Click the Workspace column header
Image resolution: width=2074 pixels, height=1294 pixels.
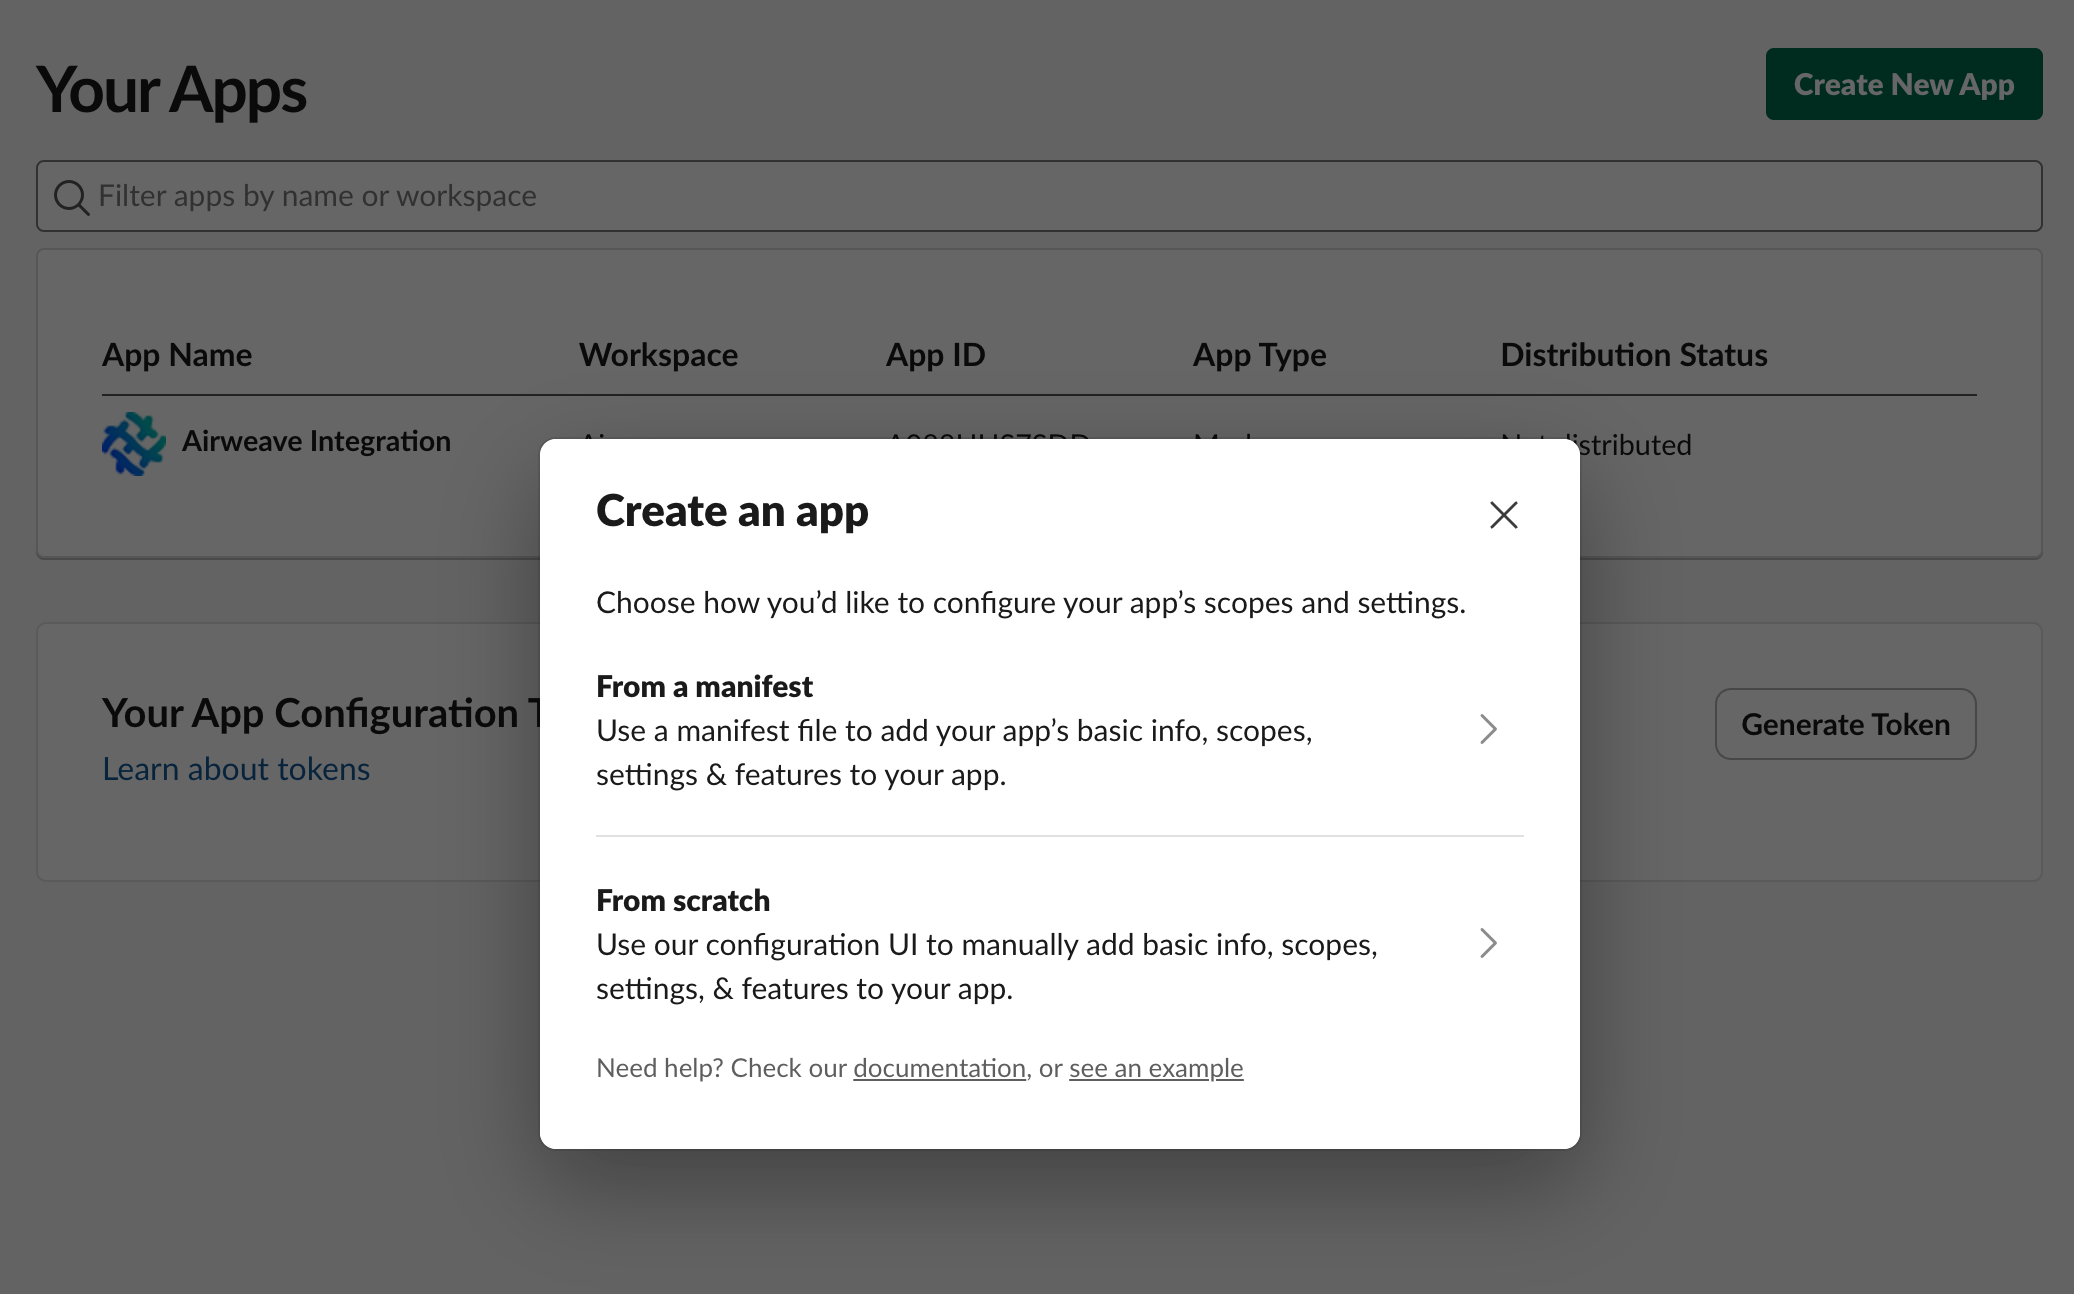pyautogui.click(x=658, y=354)
